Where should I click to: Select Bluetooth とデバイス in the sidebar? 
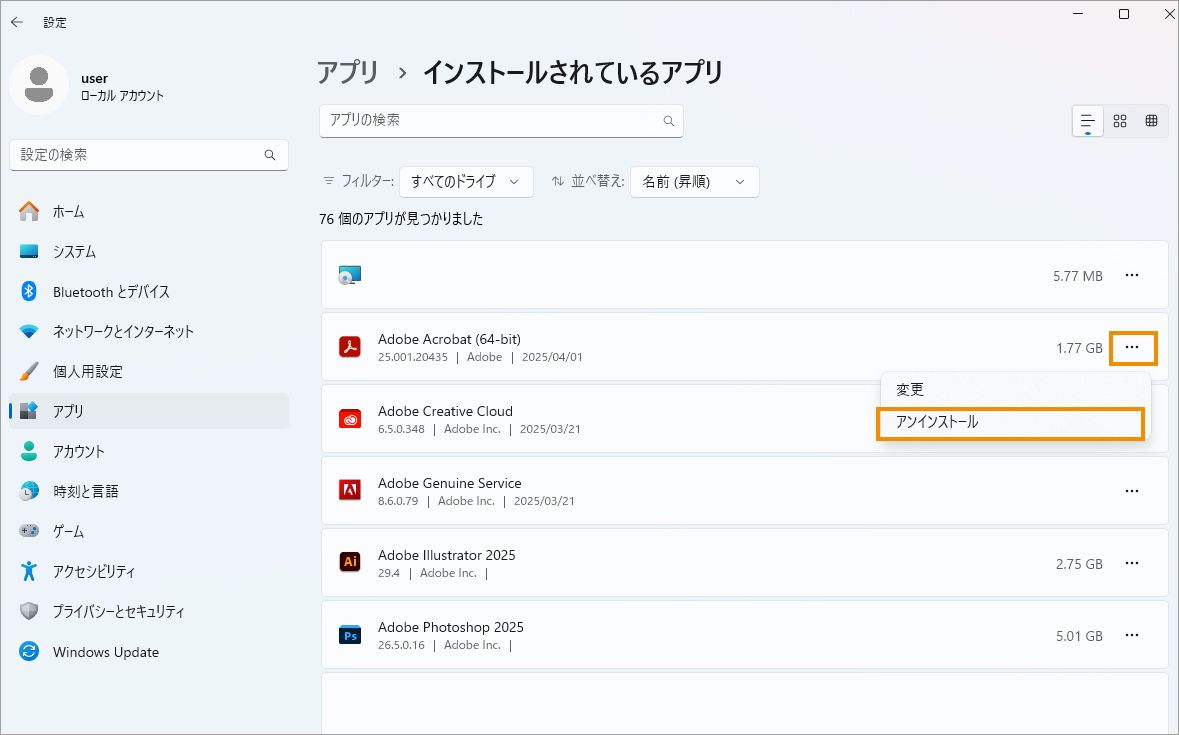tap(110, 291)
